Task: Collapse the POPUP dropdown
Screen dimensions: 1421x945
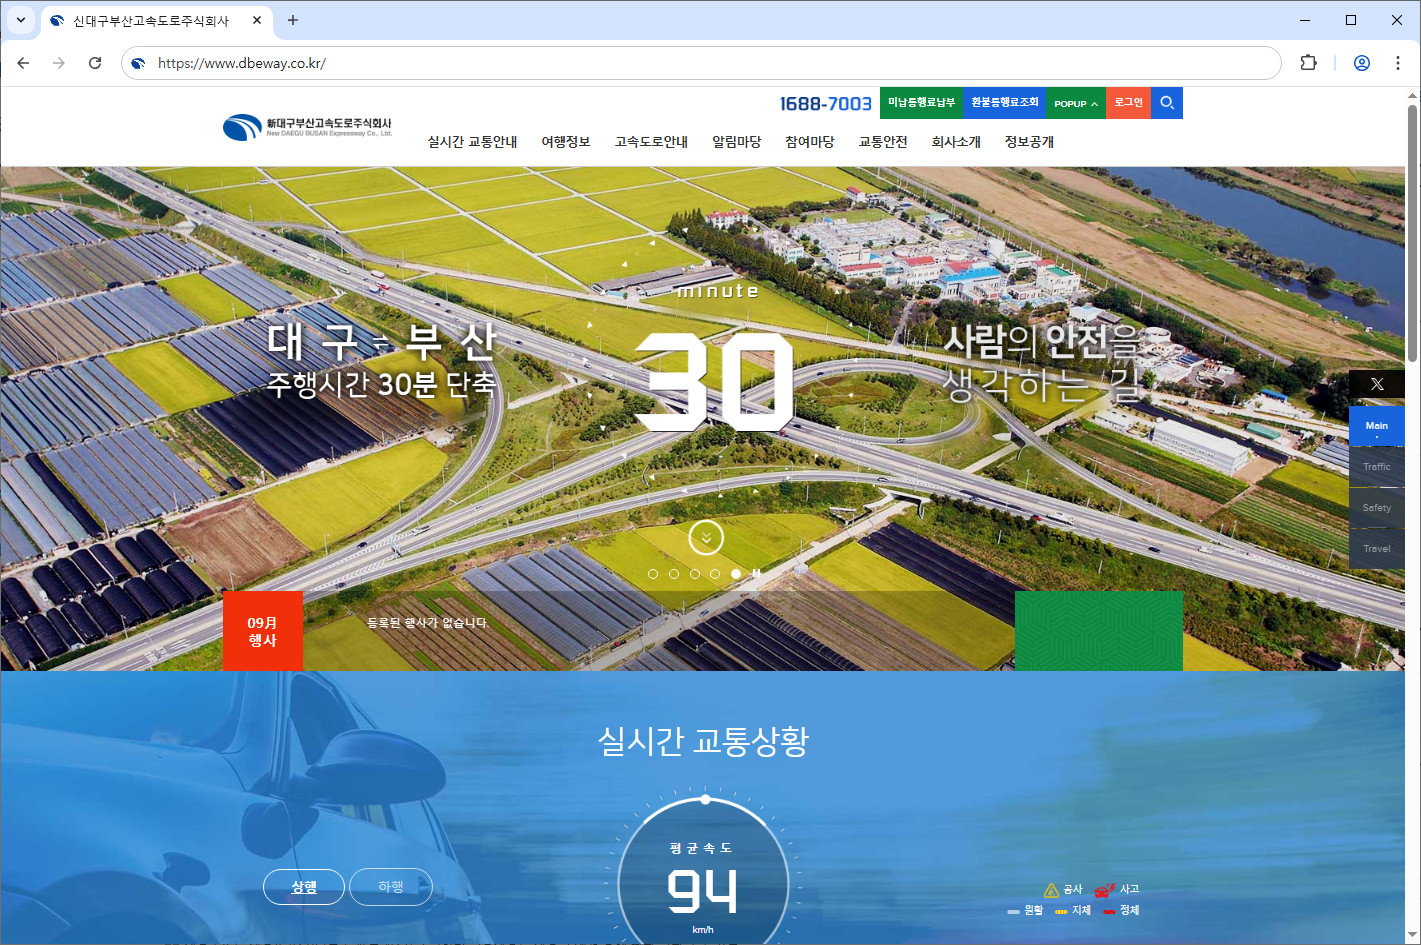Action: pos(1075,102)
